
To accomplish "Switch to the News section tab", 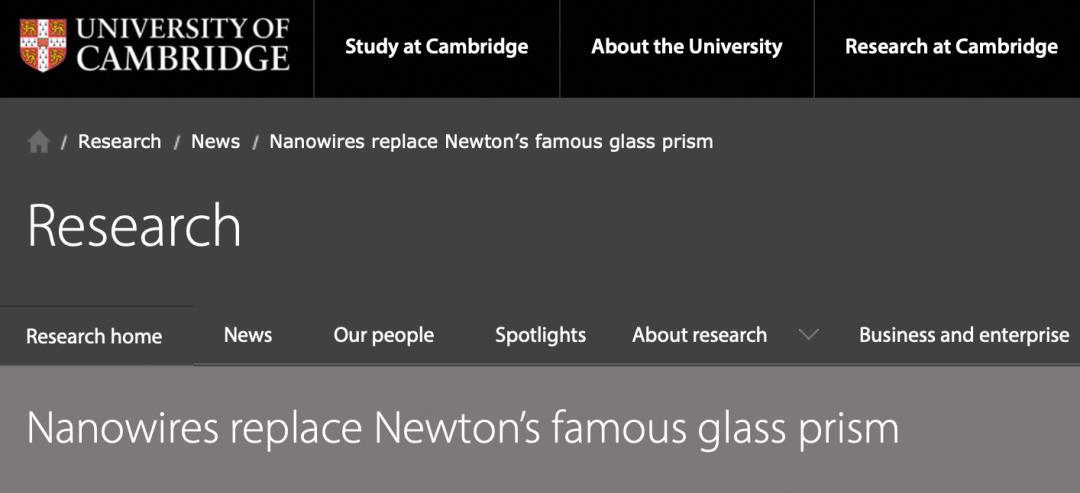I will 248,335.
